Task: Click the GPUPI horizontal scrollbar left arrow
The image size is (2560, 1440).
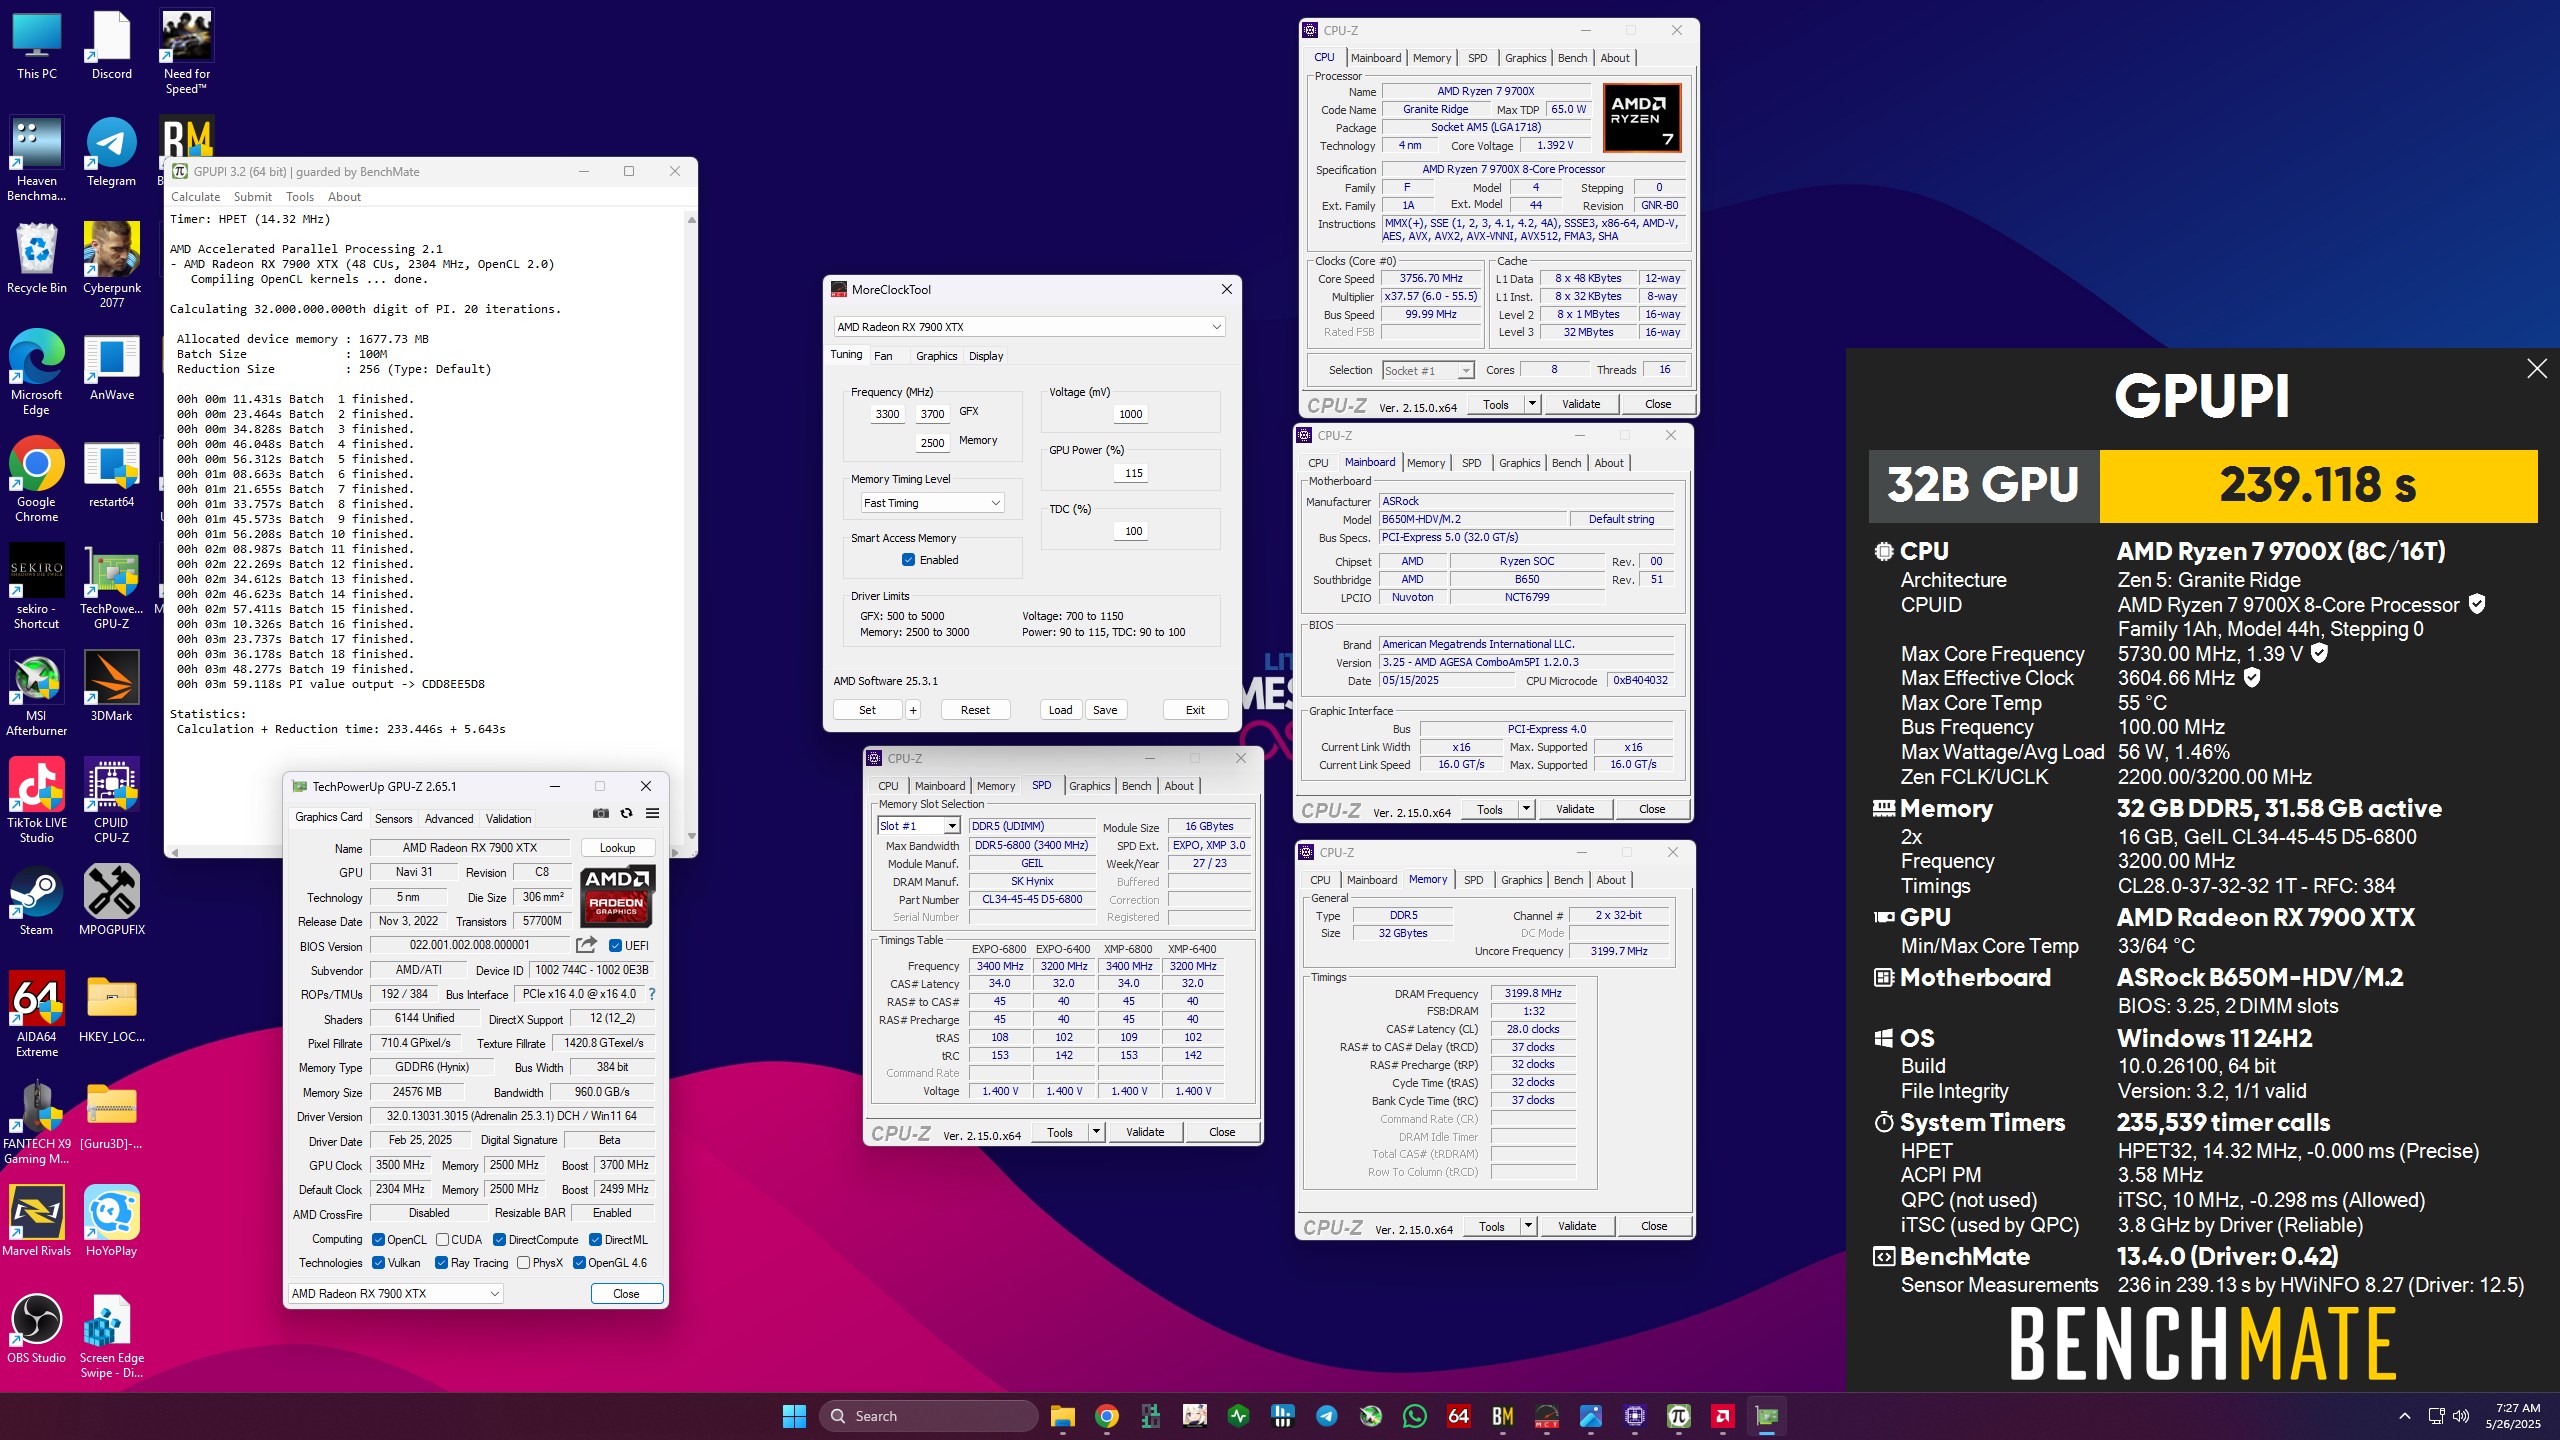Action: pos(175,852)
